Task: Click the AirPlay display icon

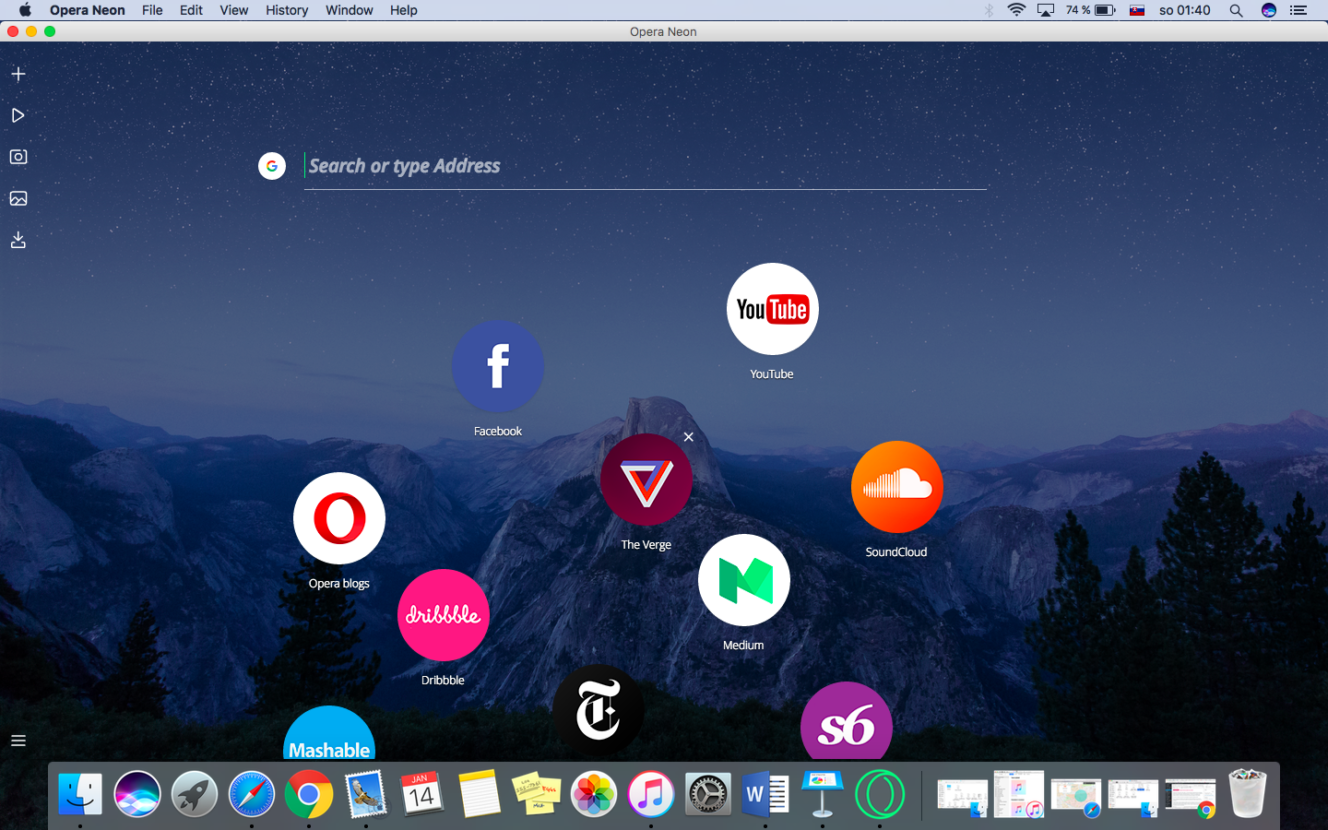Action: coord(1046,10)
